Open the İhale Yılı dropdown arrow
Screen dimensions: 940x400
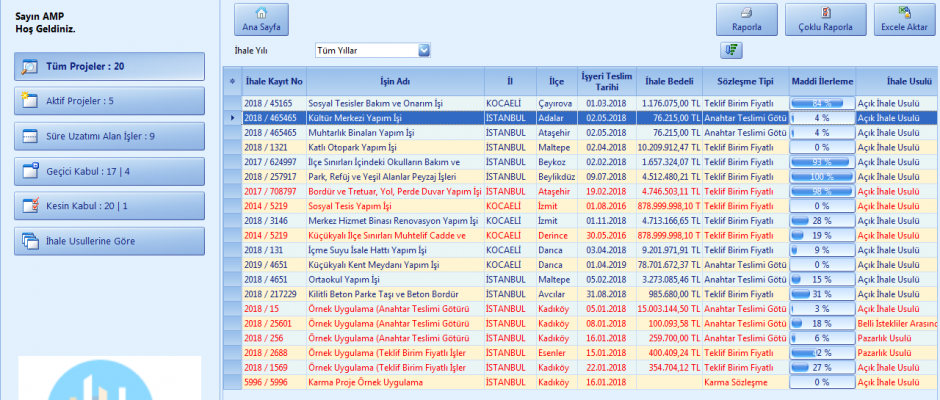click(424, 50)
